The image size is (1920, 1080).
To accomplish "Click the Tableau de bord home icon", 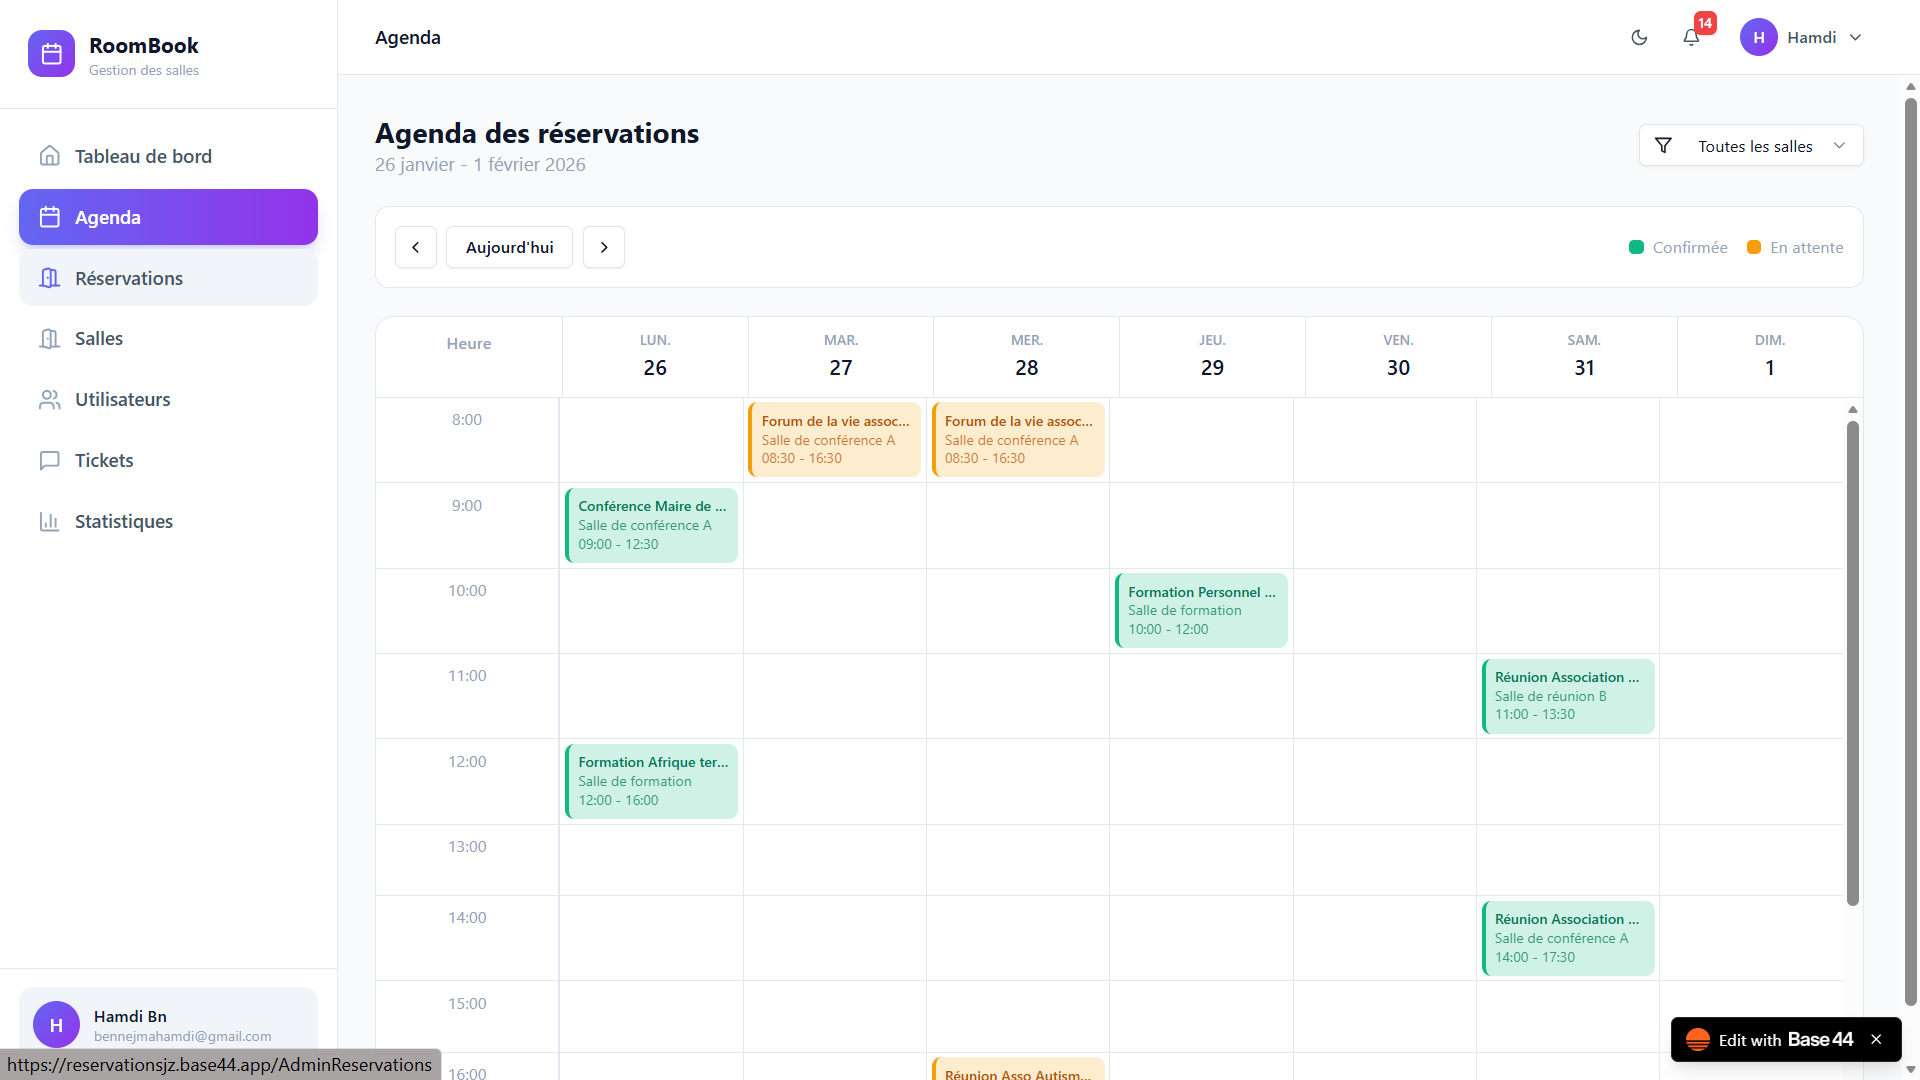I will (x=49, y=156).
